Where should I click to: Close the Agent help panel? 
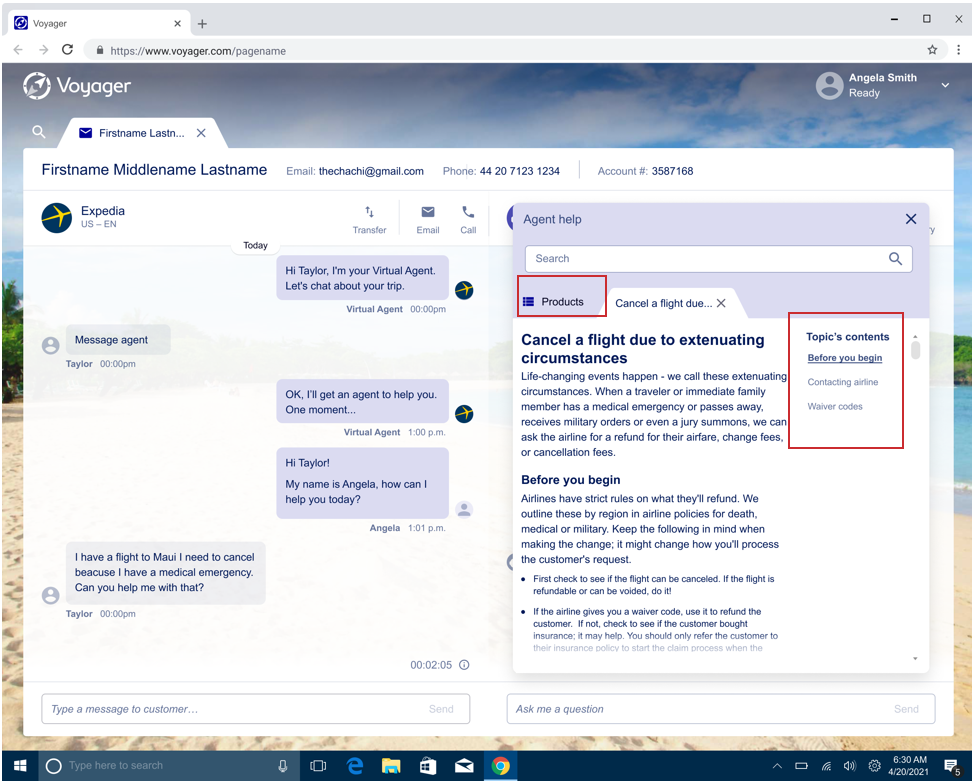coord(910,219)
